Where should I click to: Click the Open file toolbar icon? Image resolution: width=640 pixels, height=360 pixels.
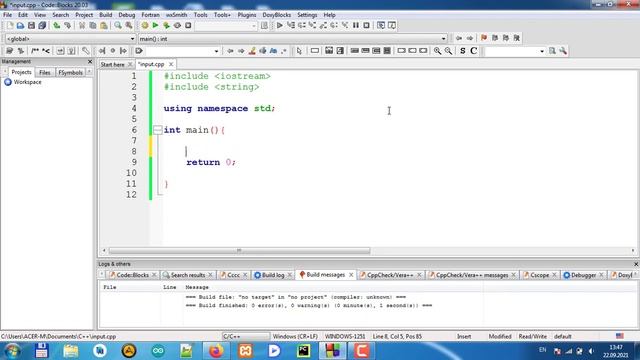coord(20,25)
